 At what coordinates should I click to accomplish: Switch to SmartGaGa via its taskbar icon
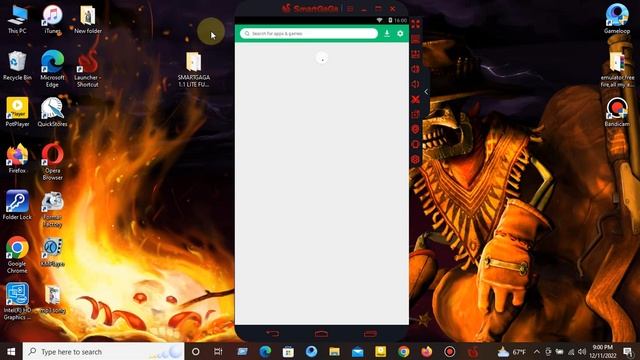point(473,351)
